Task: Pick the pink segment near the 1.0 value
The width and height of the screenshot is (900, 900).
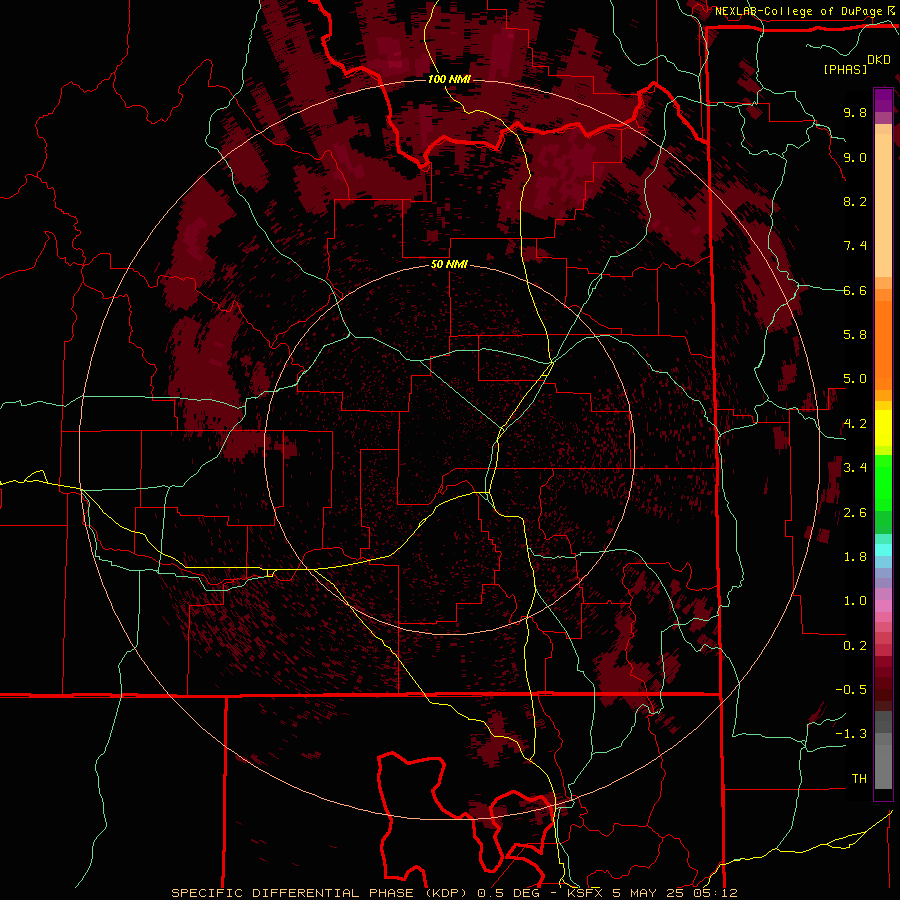Action: (x=883, y=606)
